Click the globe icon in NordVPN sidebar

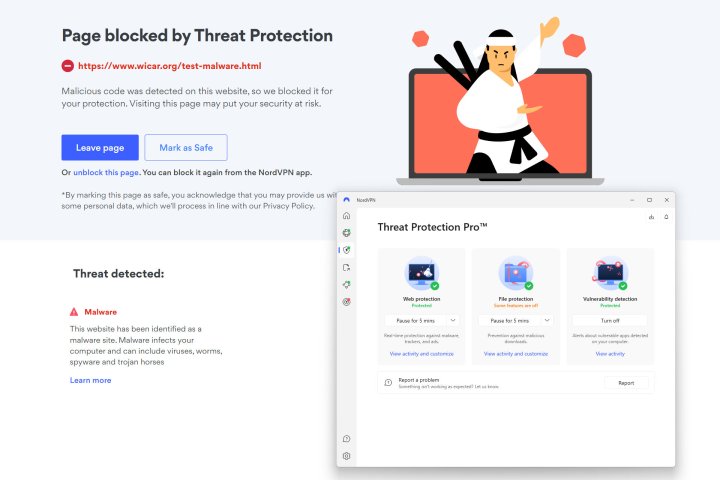(x=346, y=232)
